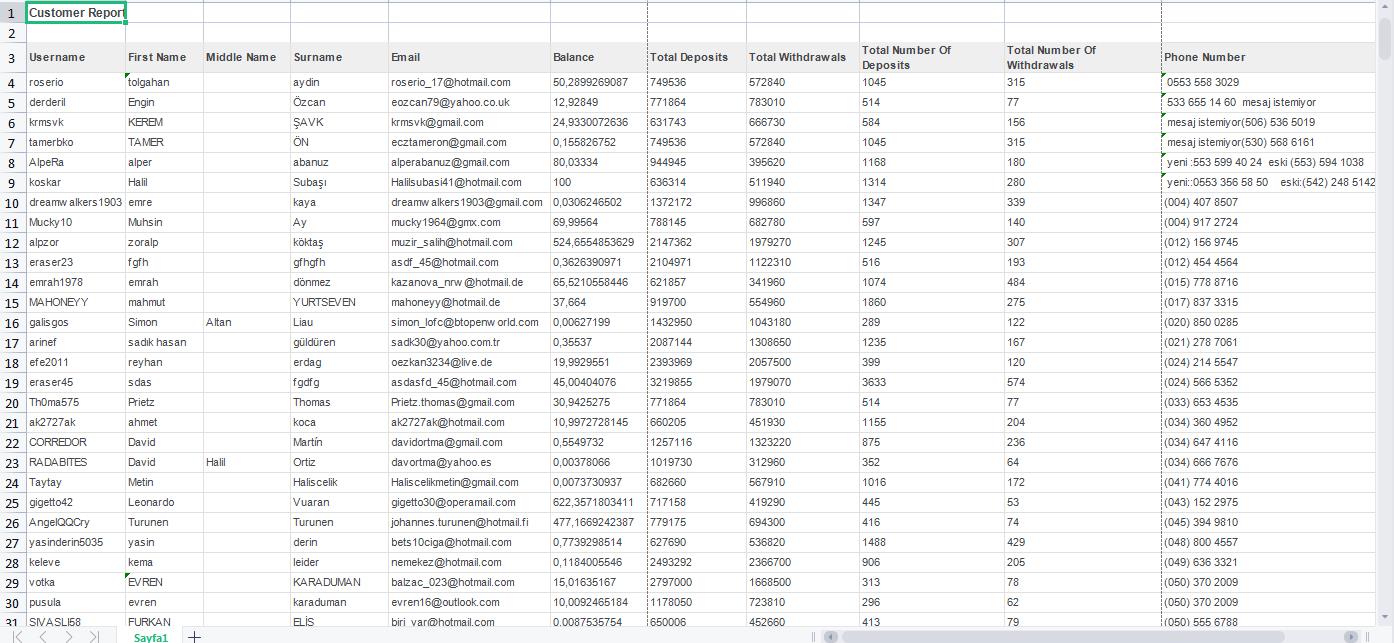Viewport: 1394px width, 643px height.
Task: Jump to the first sheet with the navigation arrow
Action: pyautogui.click(x=18, y=636)
